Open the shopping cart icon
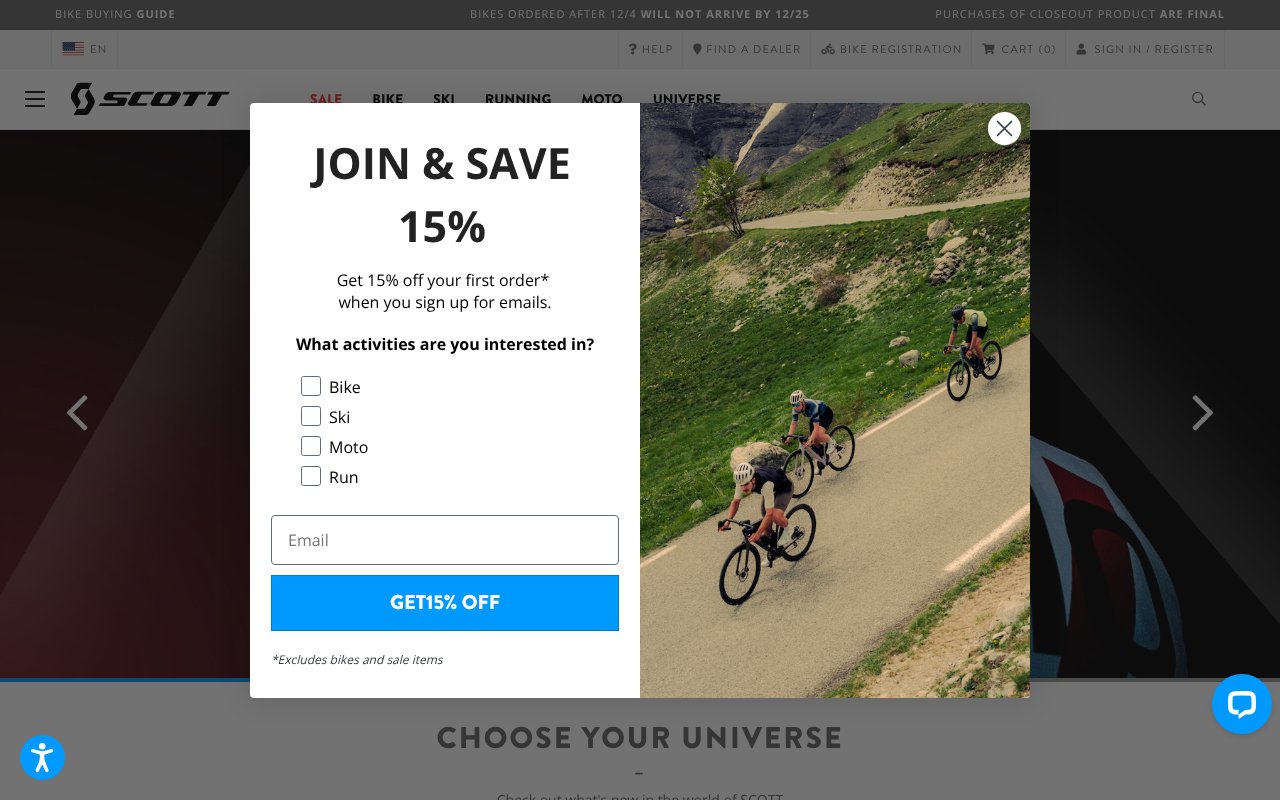This screenshot has height=800, width=1280. (988, 49)
